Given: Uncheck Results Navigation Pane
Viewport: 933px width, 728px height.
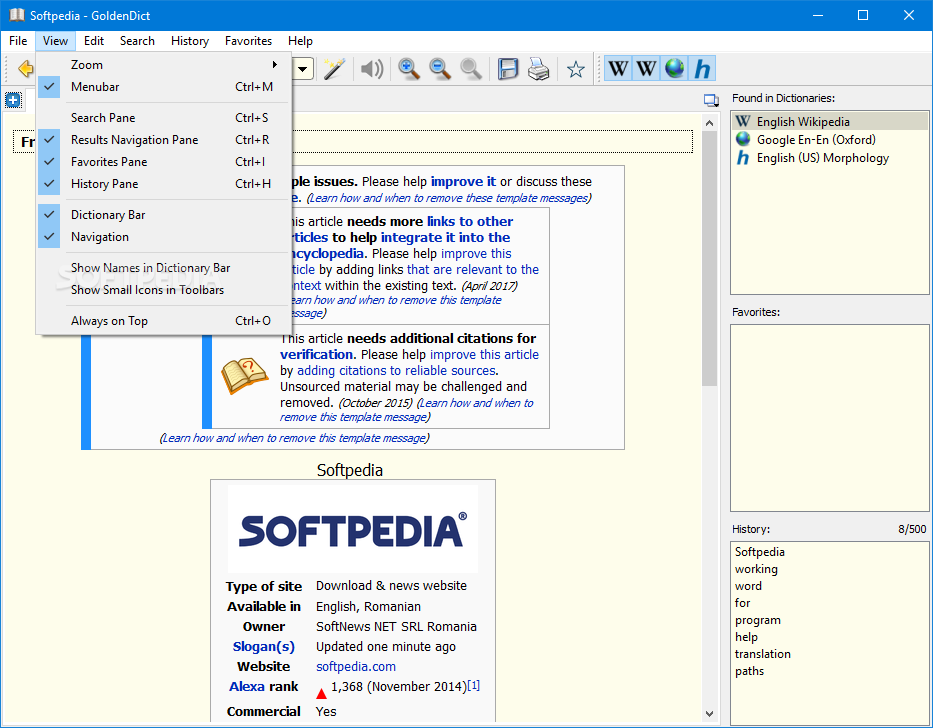Looking at the screenshot, I should pyautogui.click(x=164, y=140).
